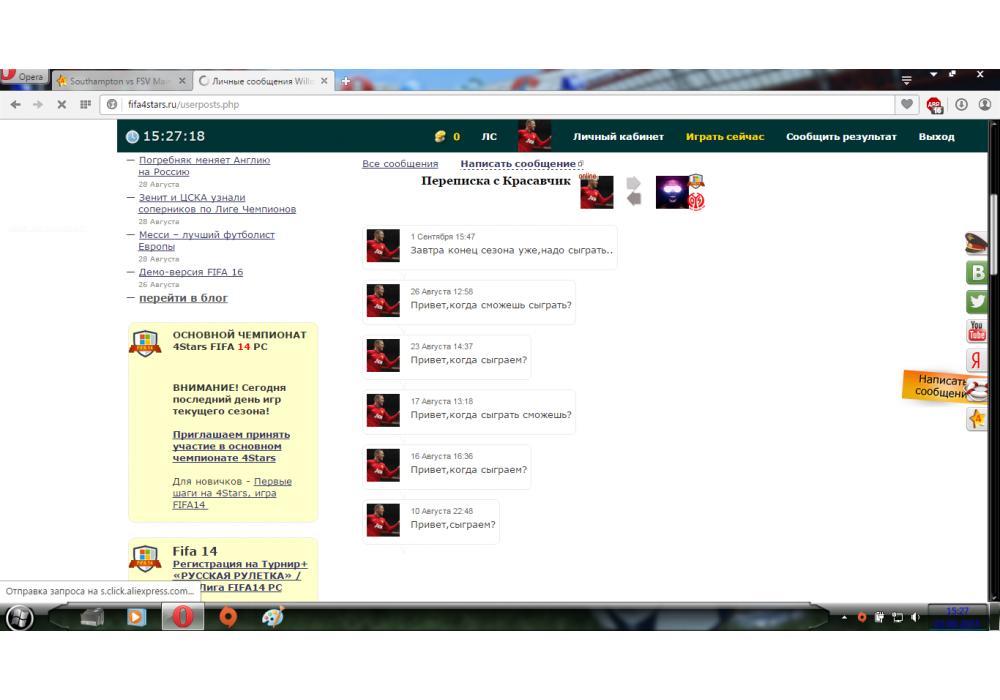Open the media player taskbar icon

(136, 617)
